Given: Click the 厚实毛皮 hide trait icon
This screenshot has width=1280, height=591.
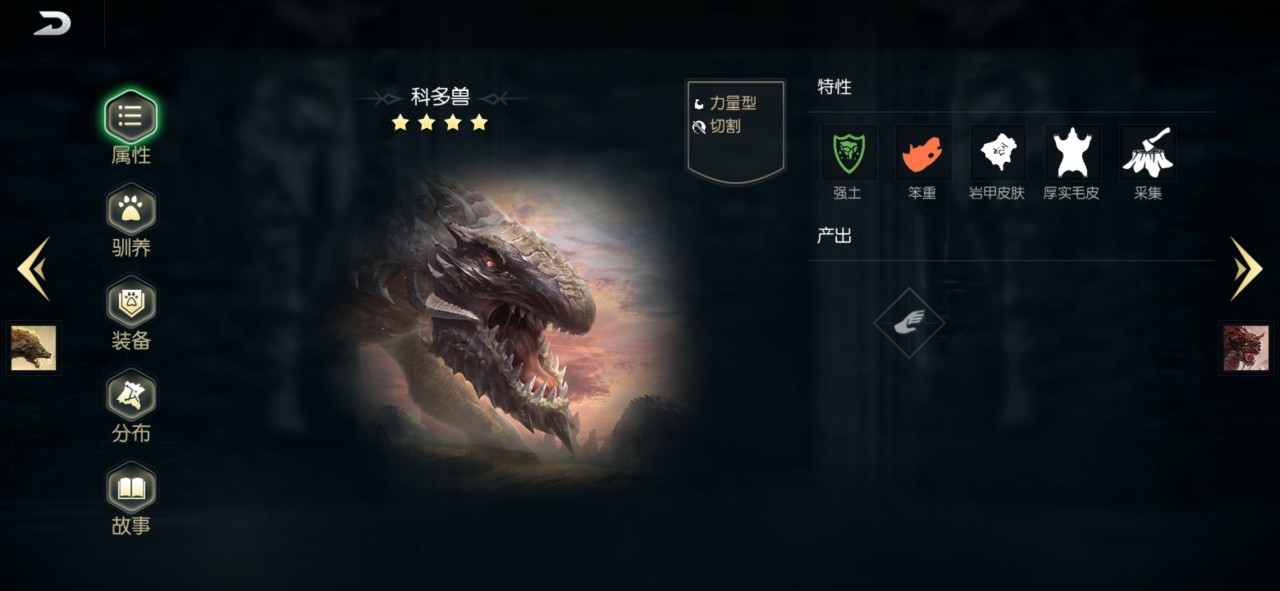Looking at the screenshot, I should click(x=1072, y=153).
